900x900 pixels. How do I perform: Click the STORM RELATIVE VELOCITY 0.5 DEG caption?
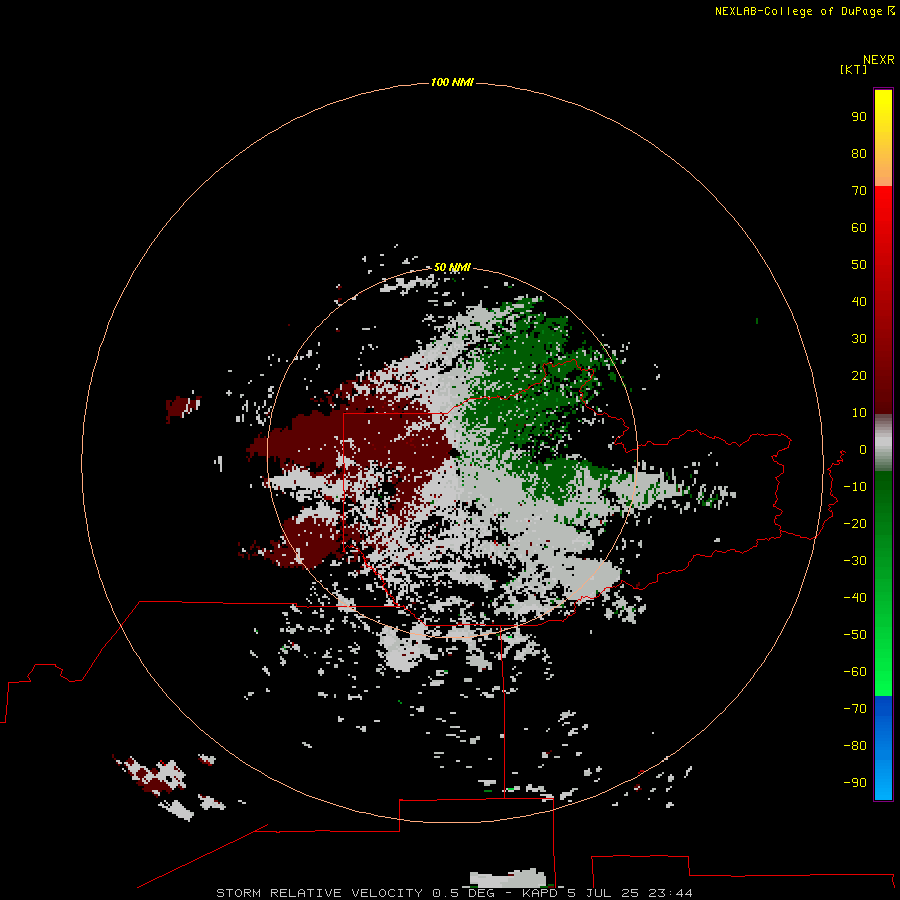click(x=355, y=893)
